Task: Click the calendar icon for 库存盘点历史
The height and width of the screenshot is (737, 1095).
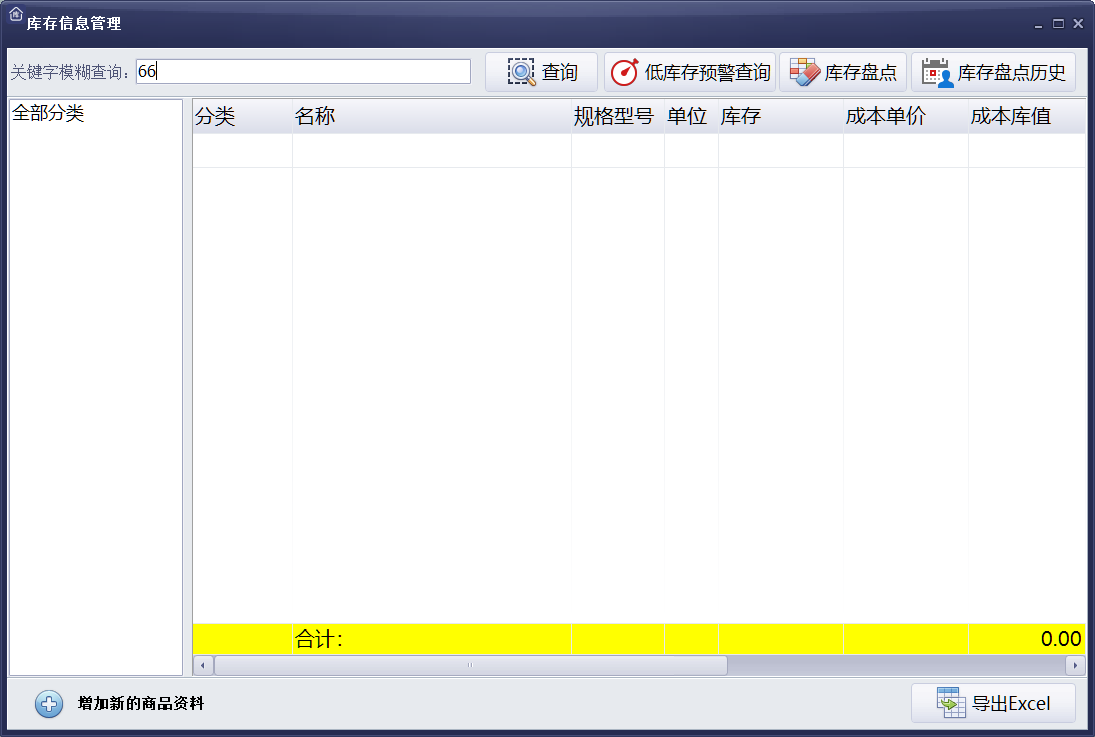Action: [937, 72]
